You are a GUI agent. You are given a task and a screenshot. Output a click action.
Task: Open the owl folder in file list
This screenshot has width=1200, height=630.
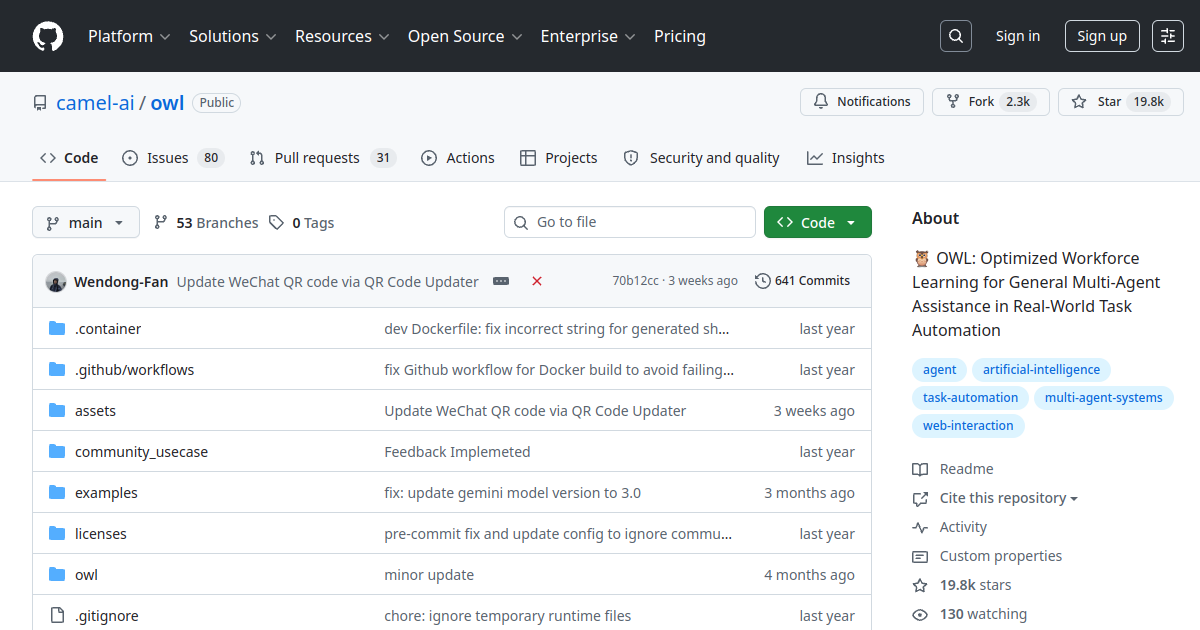86,575
